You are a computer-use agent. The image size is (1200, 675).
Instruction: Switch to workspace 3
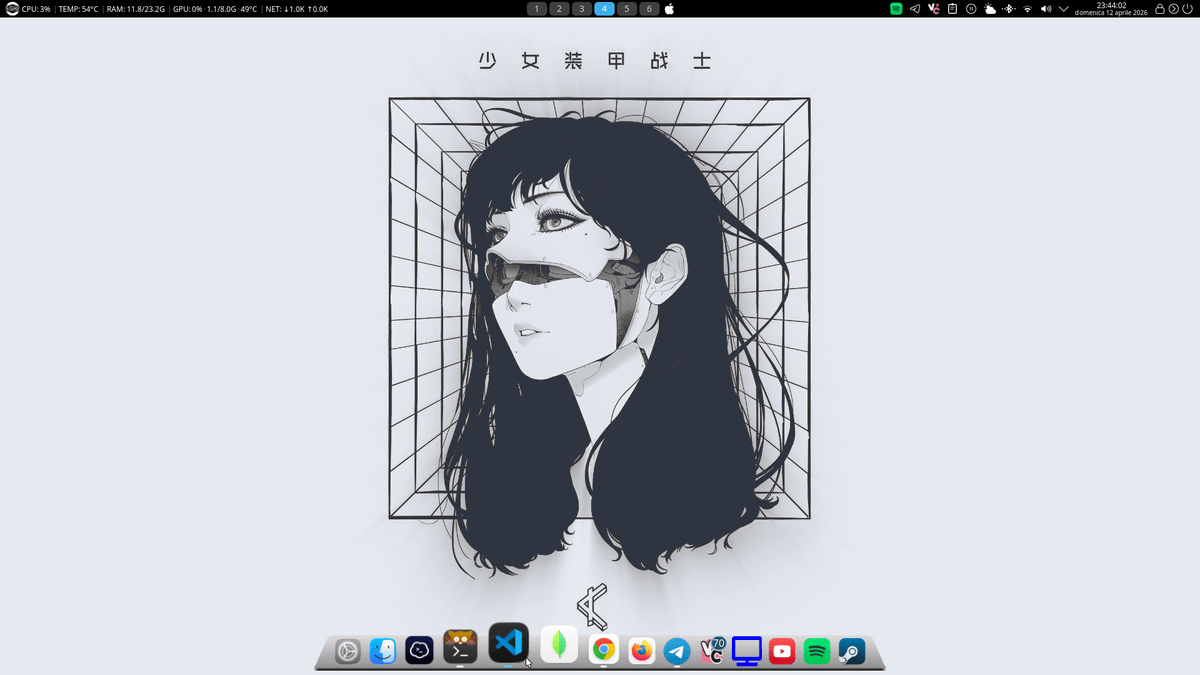coord(582,9)
